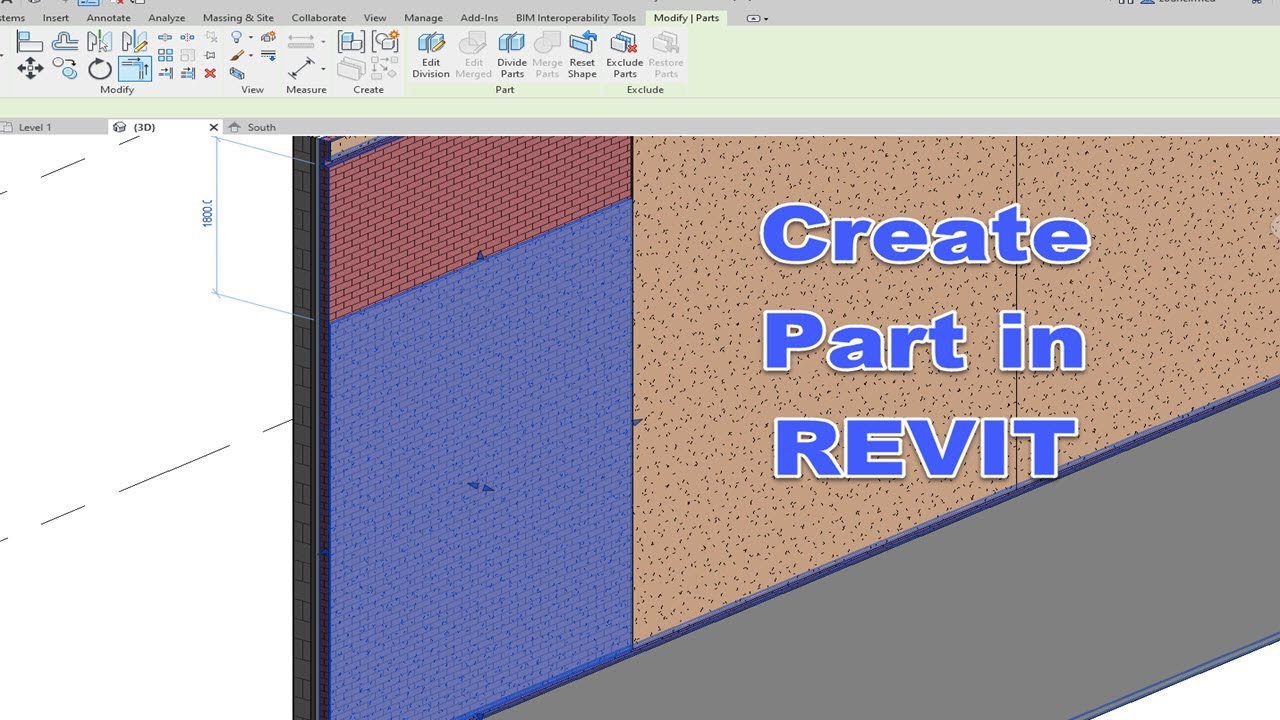Click the Exclude Parts button
This screenshot has width=1280, height=720.
coord(625,55)
